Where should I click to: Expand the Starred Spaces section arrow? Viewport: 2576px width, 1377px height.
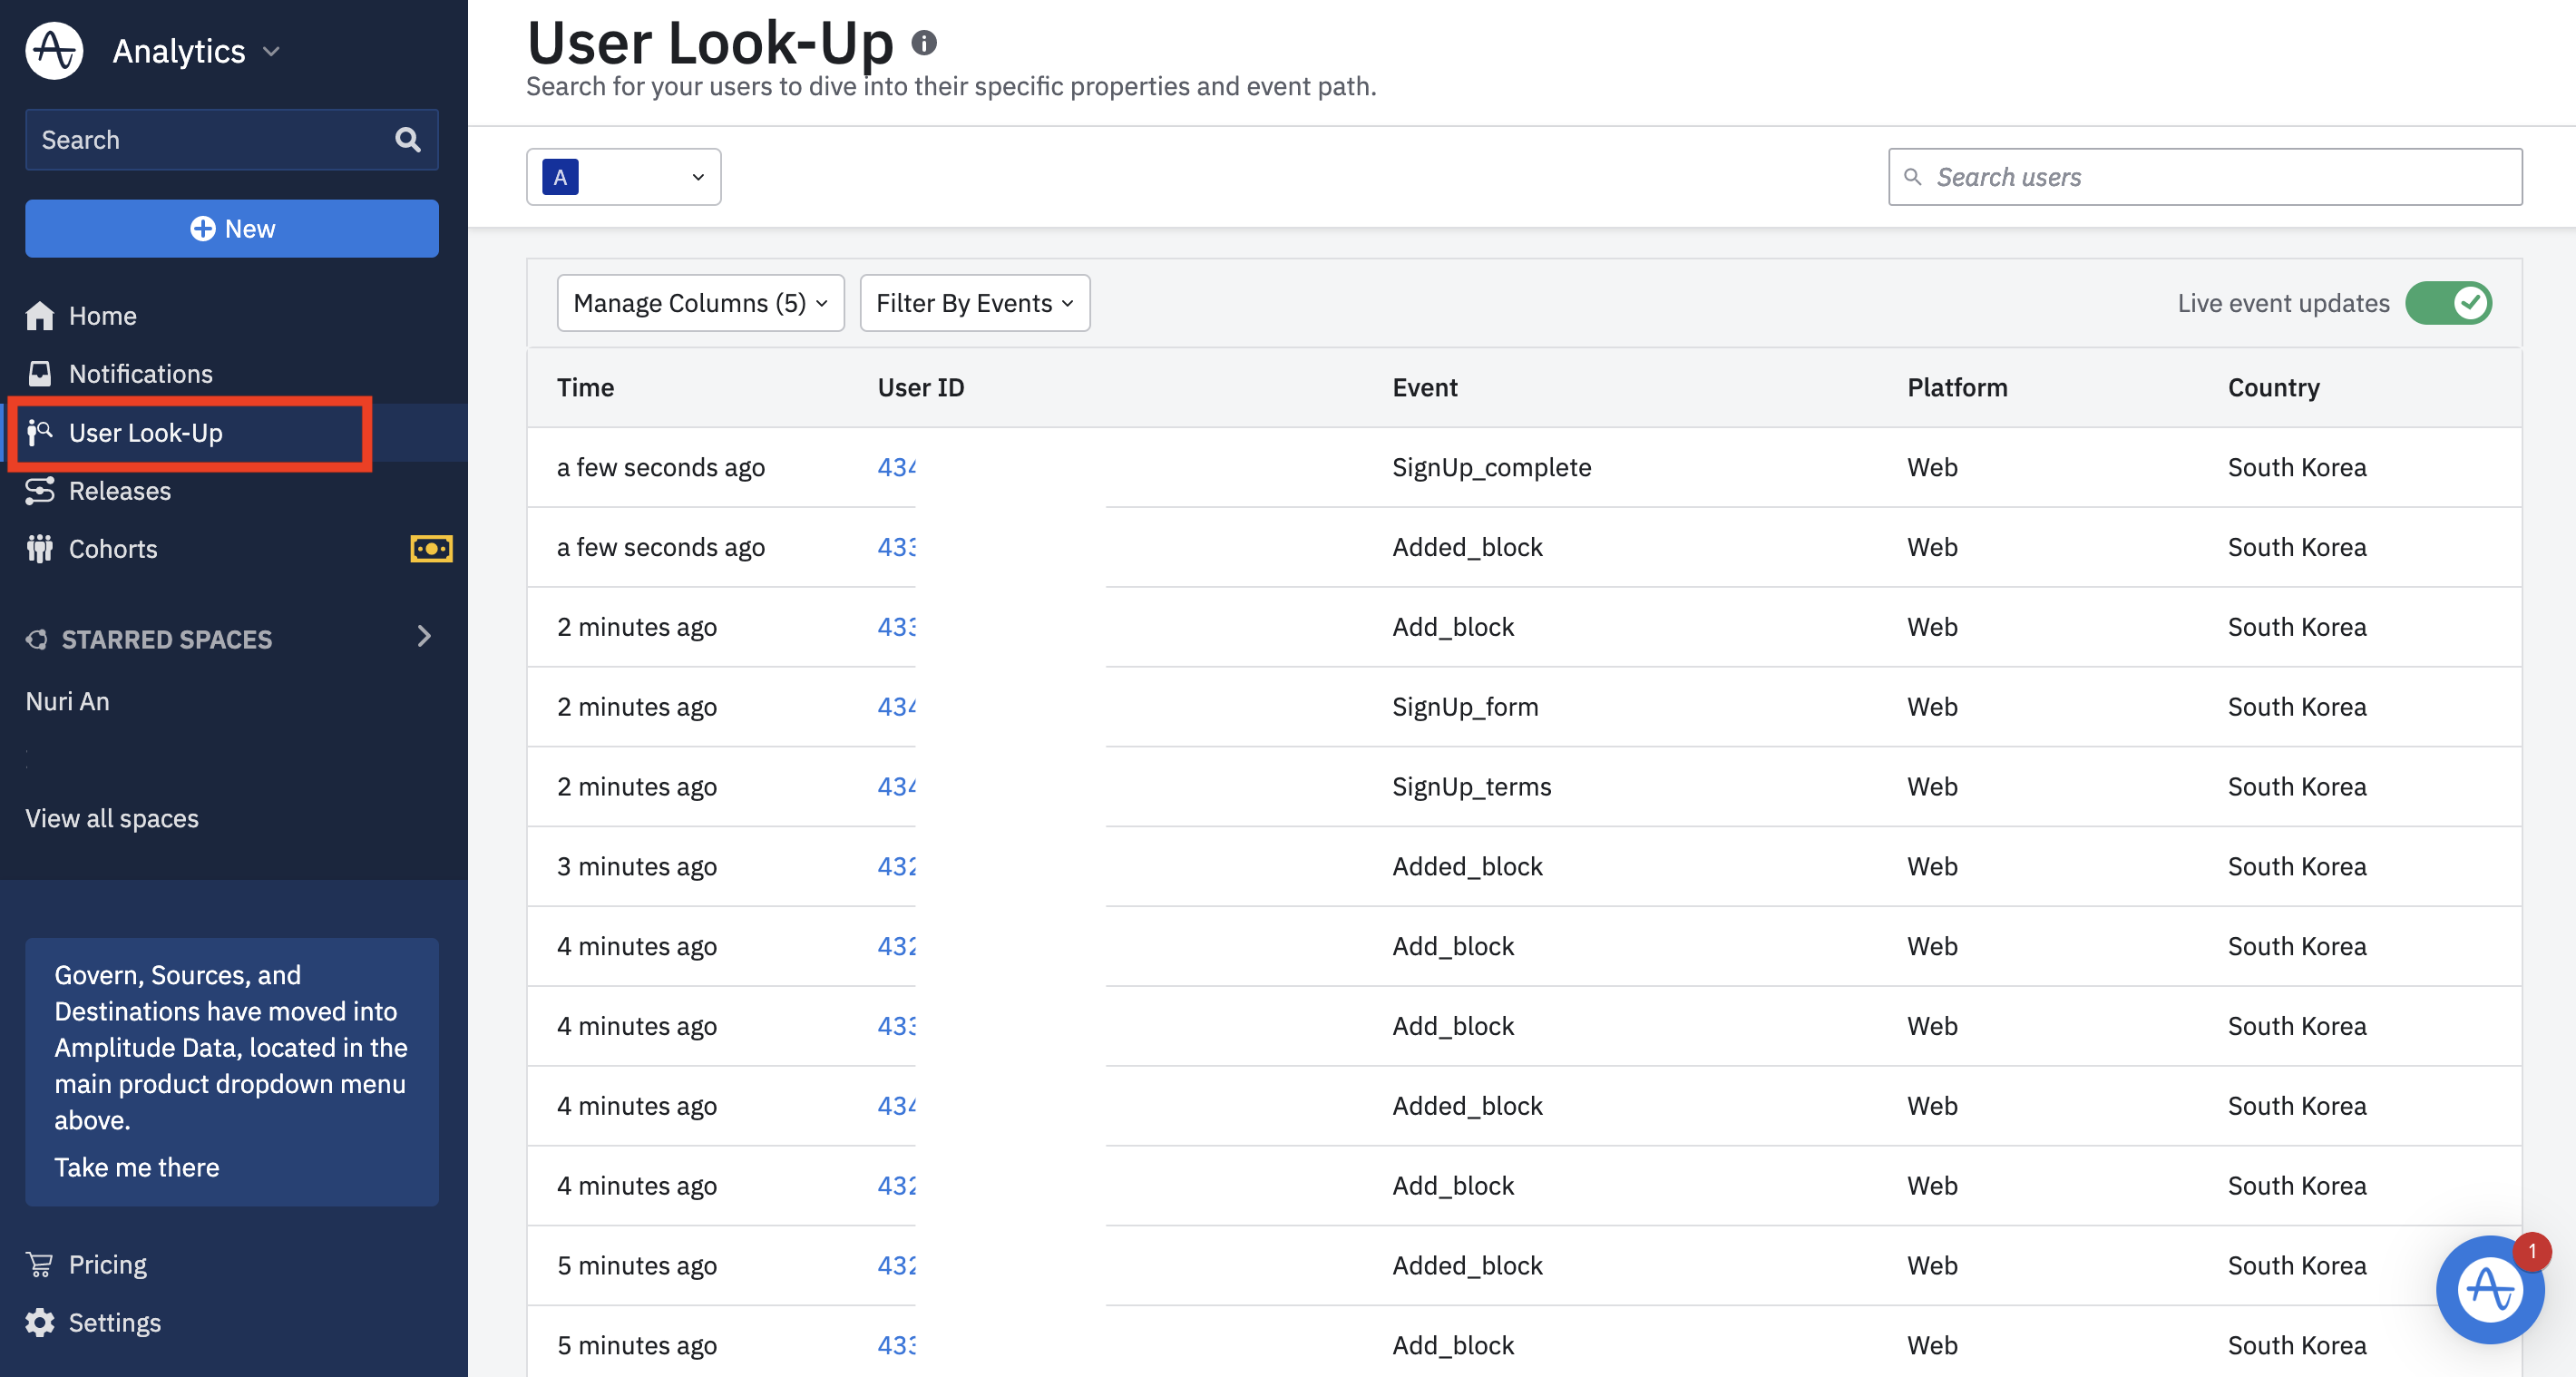(x=424, y=637)
